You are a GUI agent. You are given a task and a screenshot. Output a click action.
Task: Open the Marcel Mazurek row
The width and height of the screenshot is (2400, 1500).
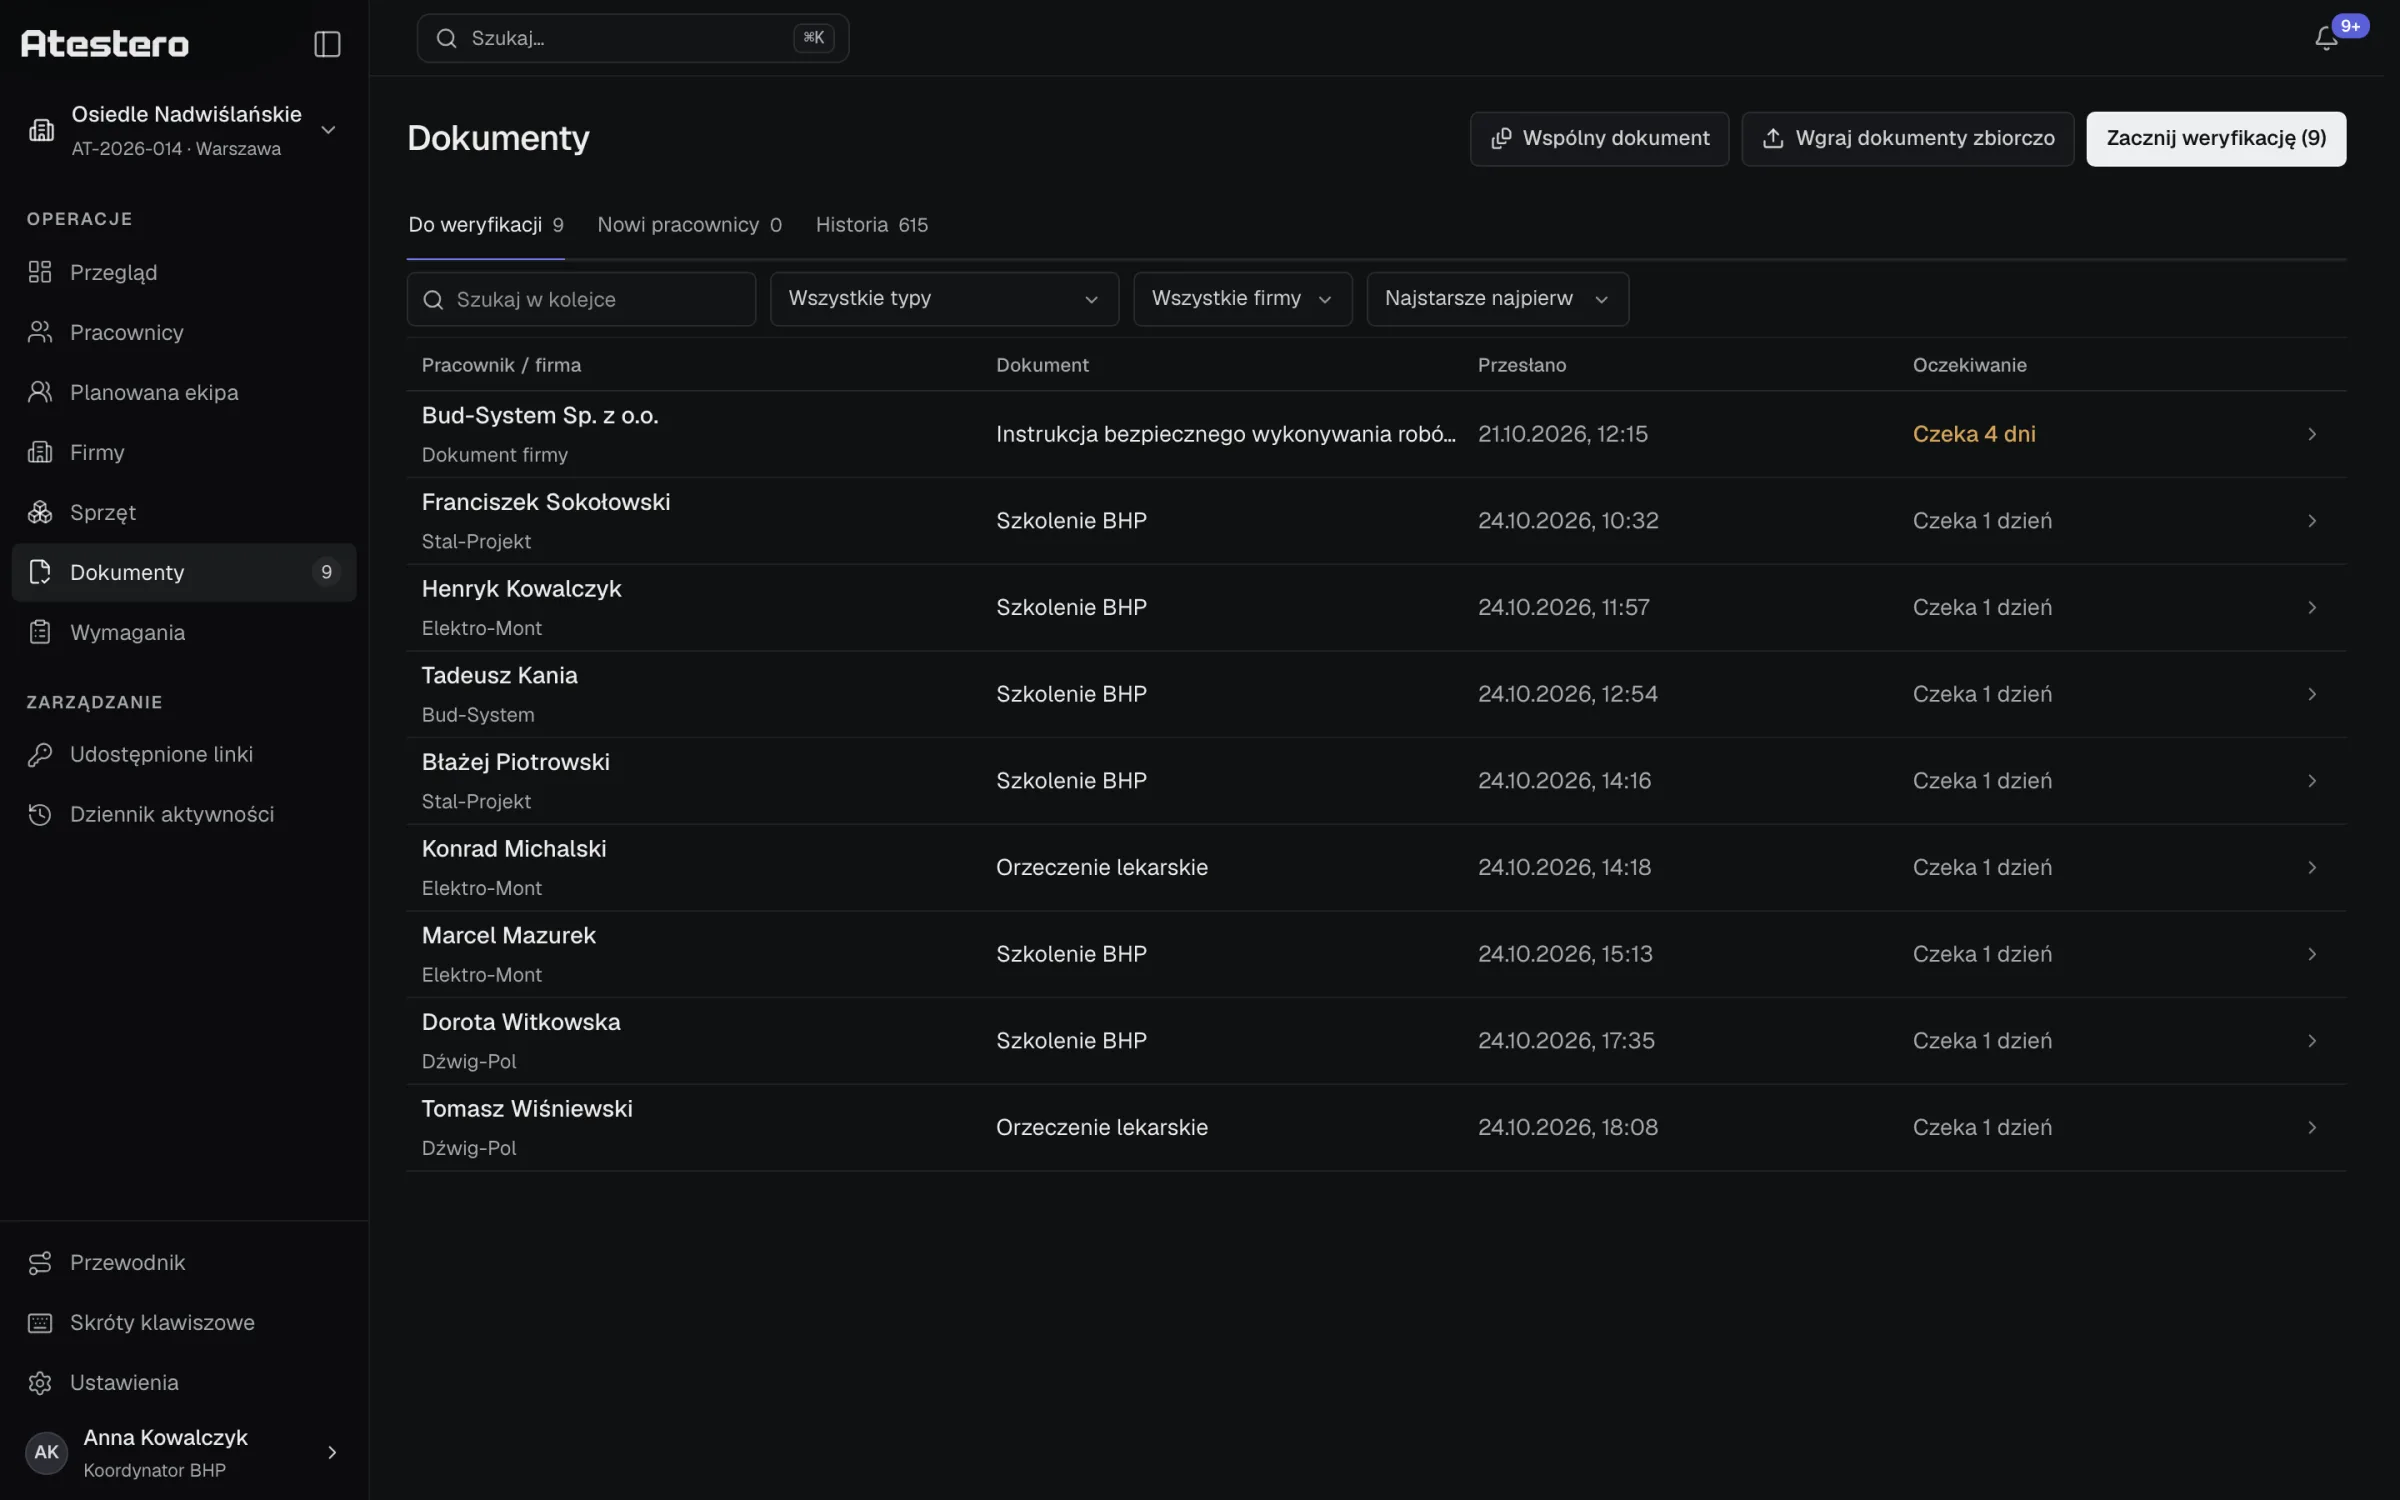pyautogui.click(x=1376, y=954)
